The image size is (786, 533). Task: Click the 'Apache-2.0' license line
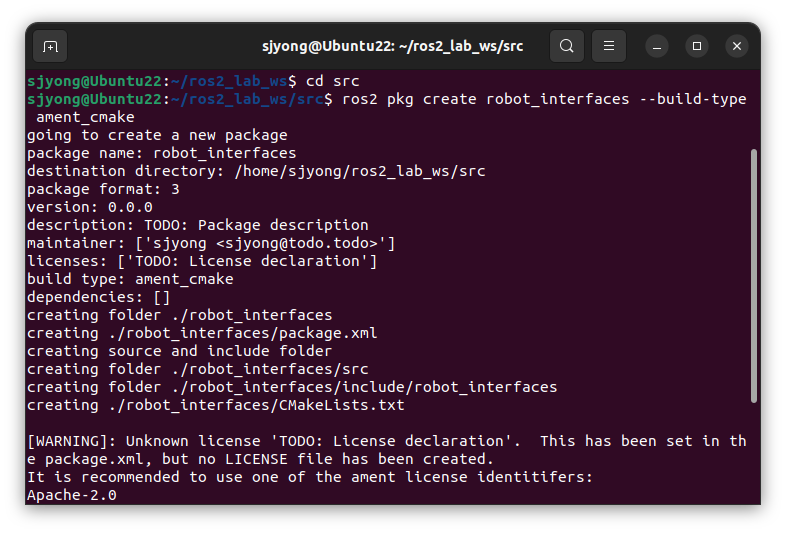72,496
